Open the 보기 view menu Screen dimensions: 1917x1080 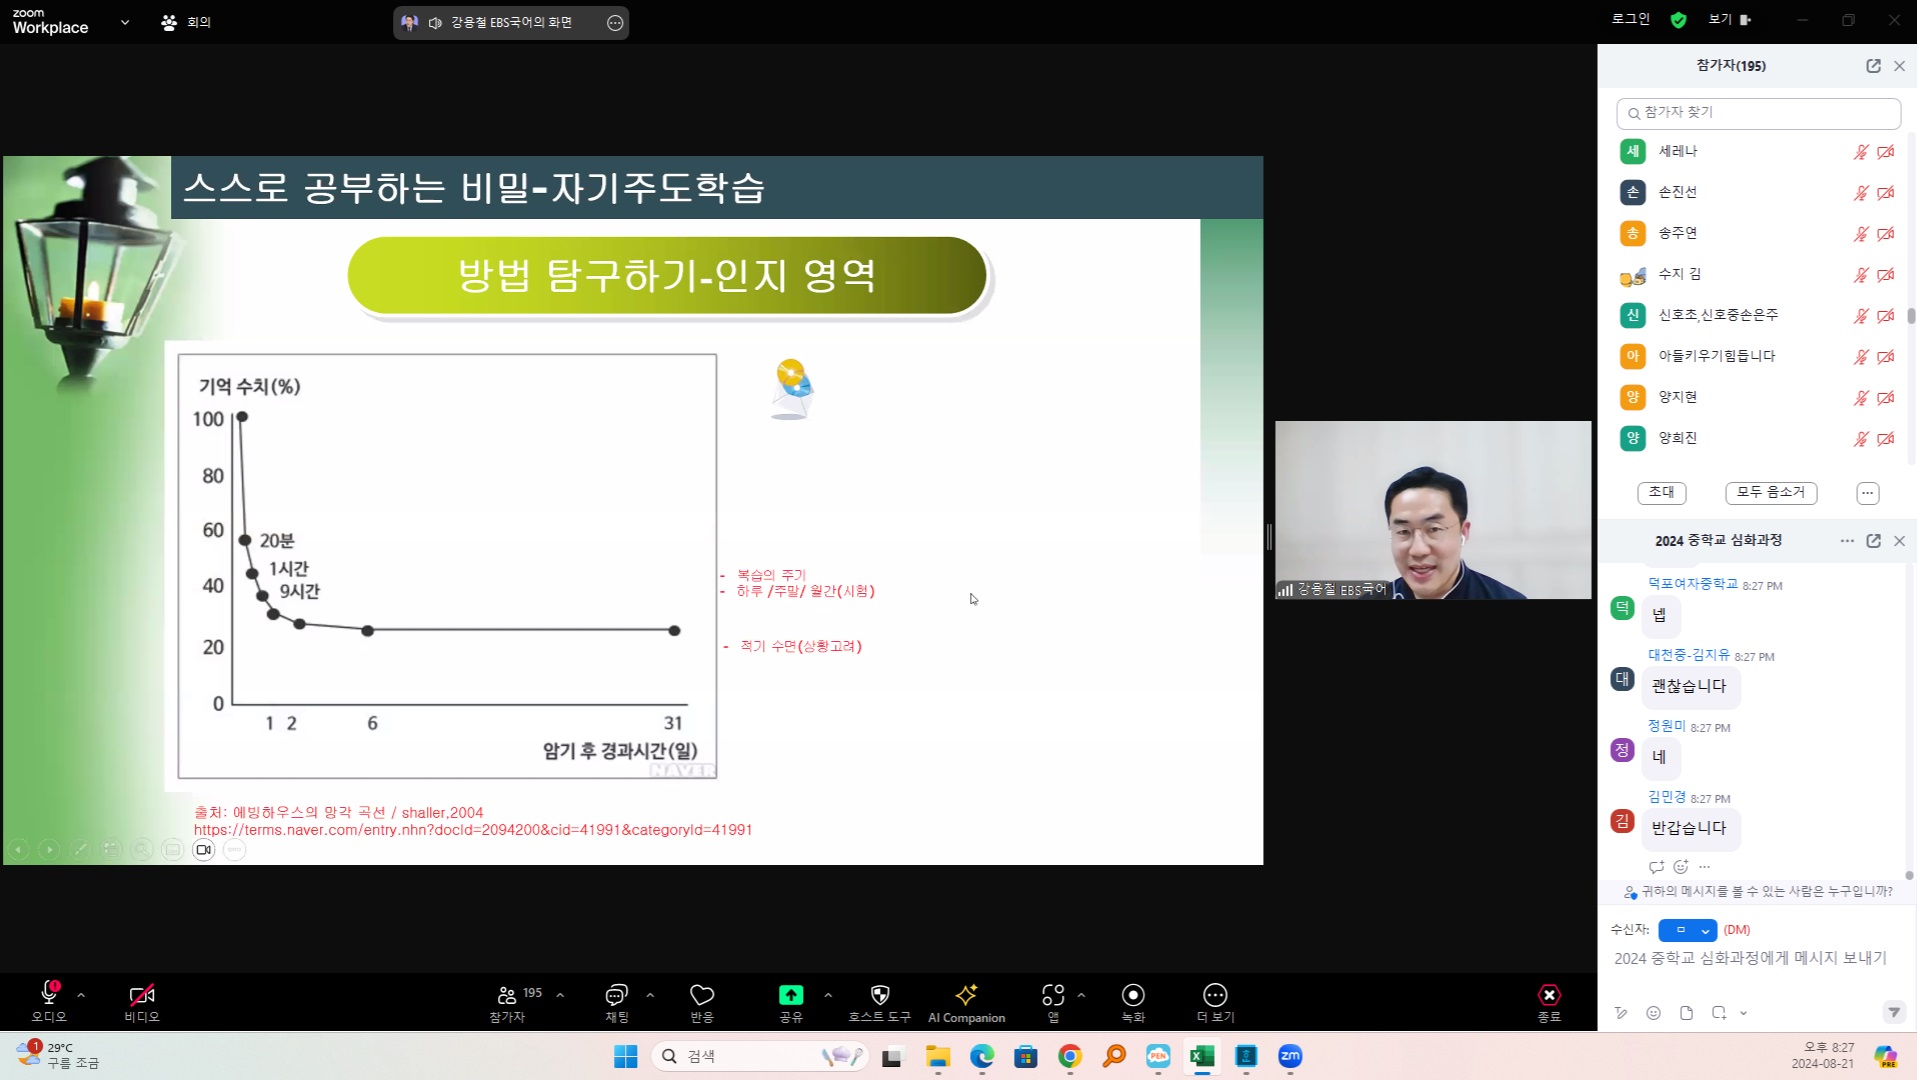tap(1730, 19)
